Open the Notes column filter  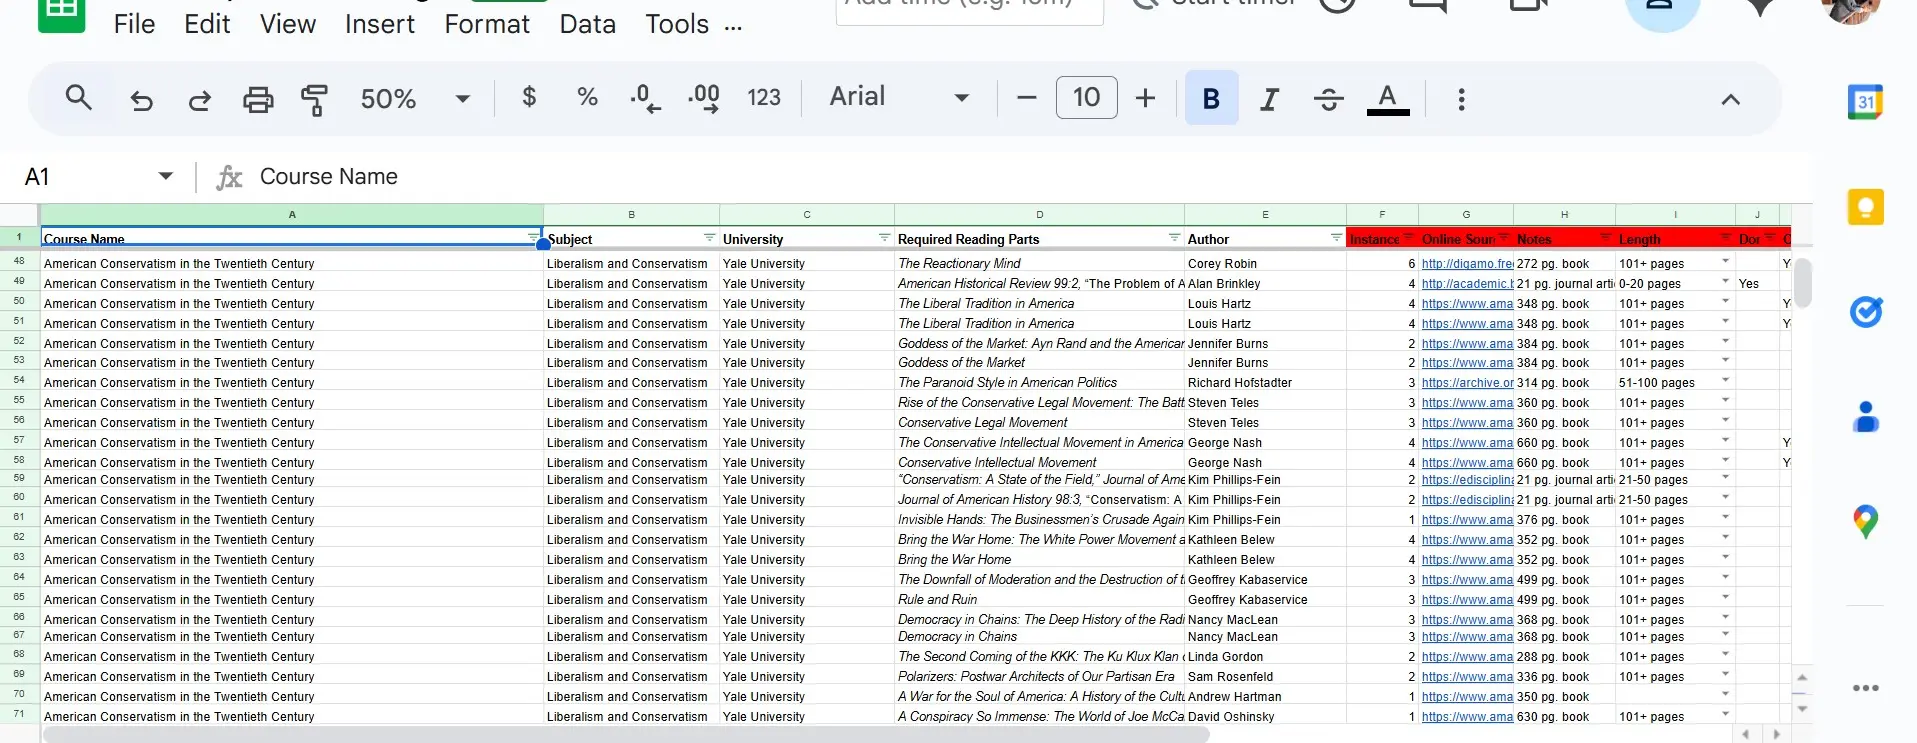click(1605, 237)
